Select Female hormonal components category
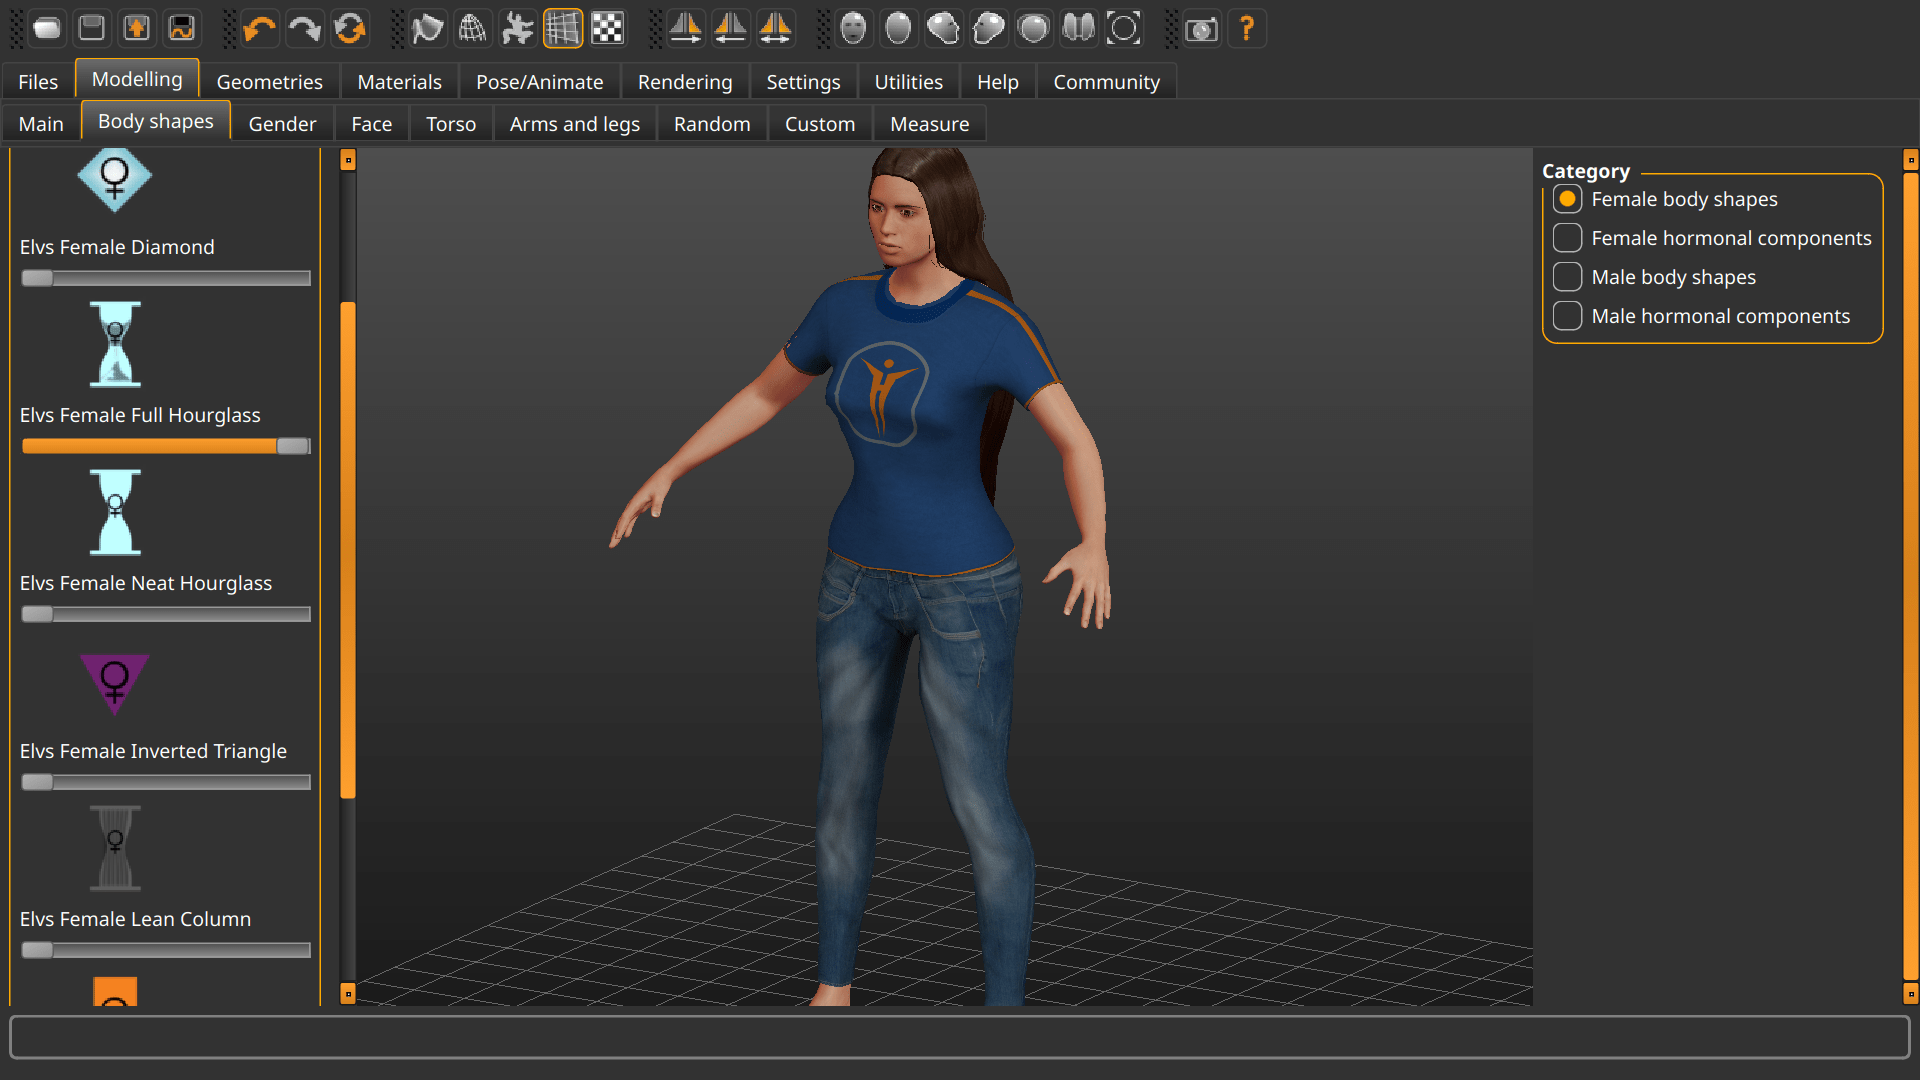 click(x=1568, y=238)
